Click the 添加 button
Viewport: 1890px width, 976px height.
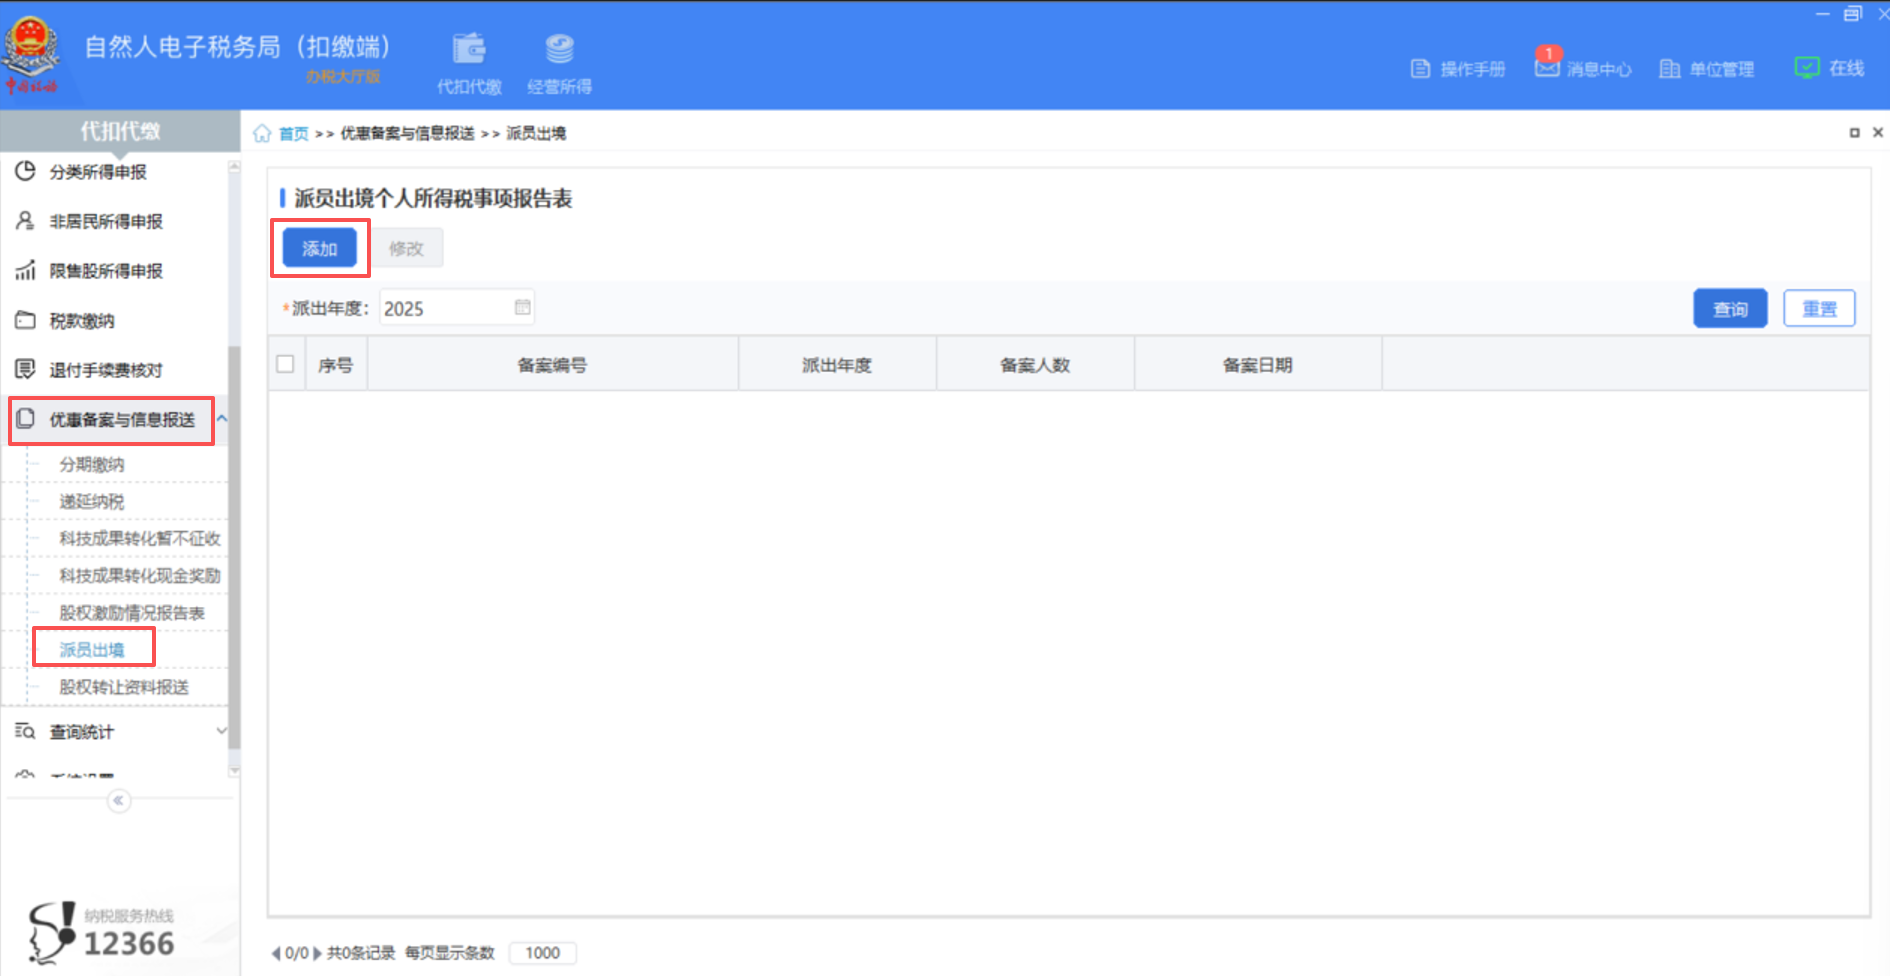pyautogui.click(x=320, y=248)
